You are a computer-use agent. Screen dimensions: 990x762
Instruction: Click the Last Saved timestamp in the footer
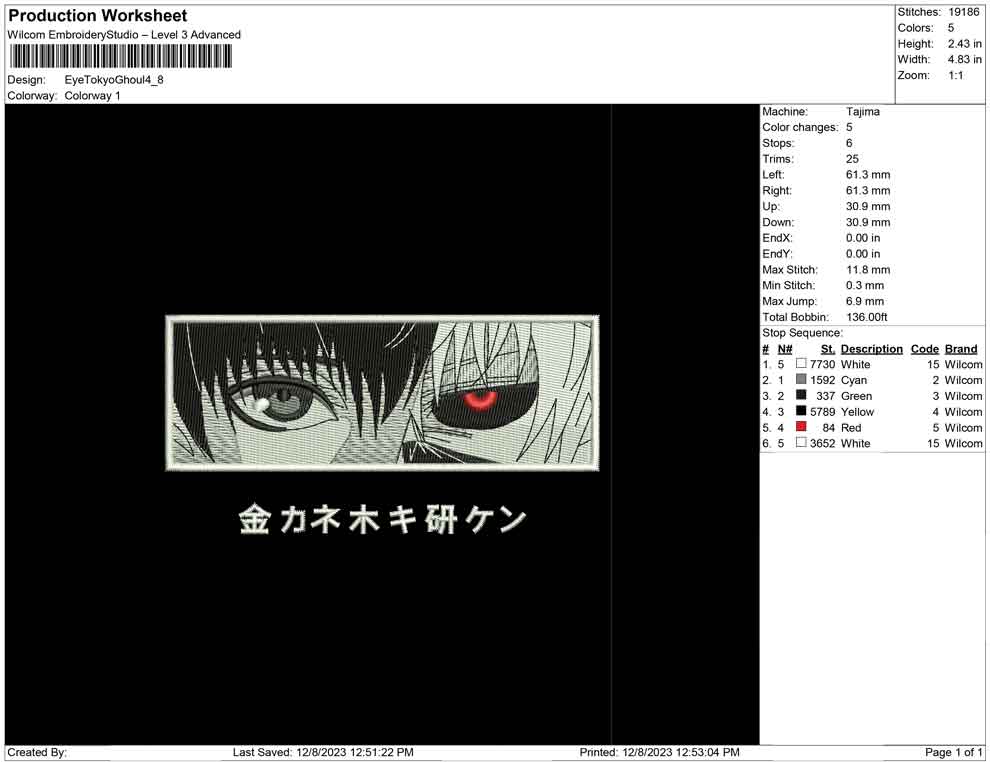tap(323, 752)
